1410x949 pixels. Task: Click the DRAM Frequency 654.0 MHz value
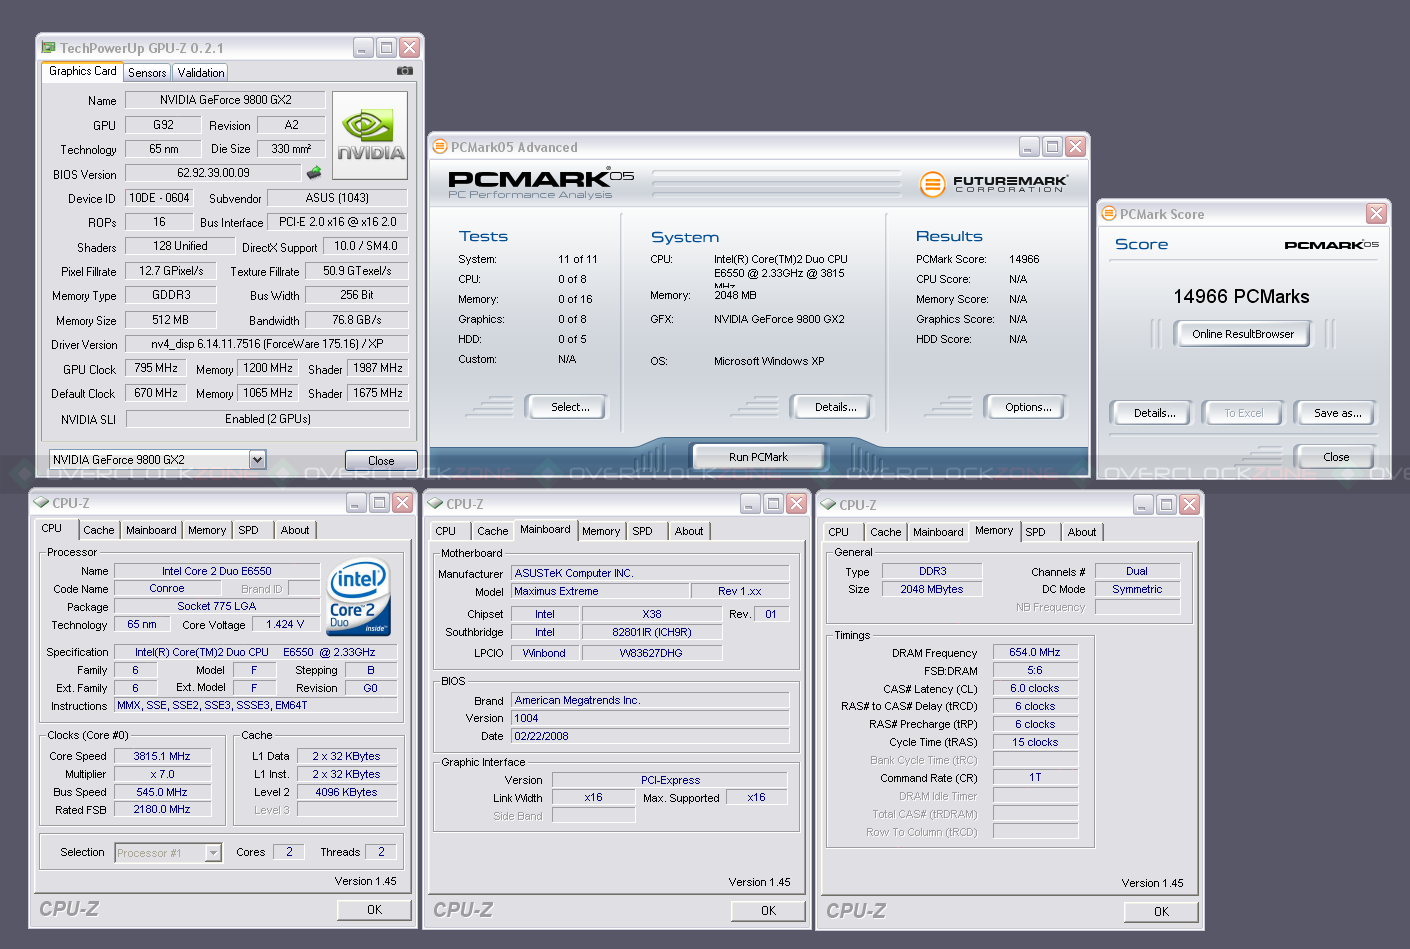click(1035, 652)
